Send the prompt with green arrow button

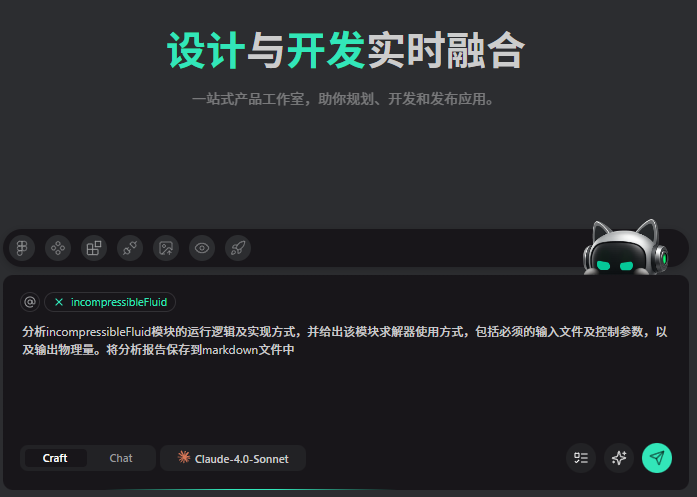657,458
